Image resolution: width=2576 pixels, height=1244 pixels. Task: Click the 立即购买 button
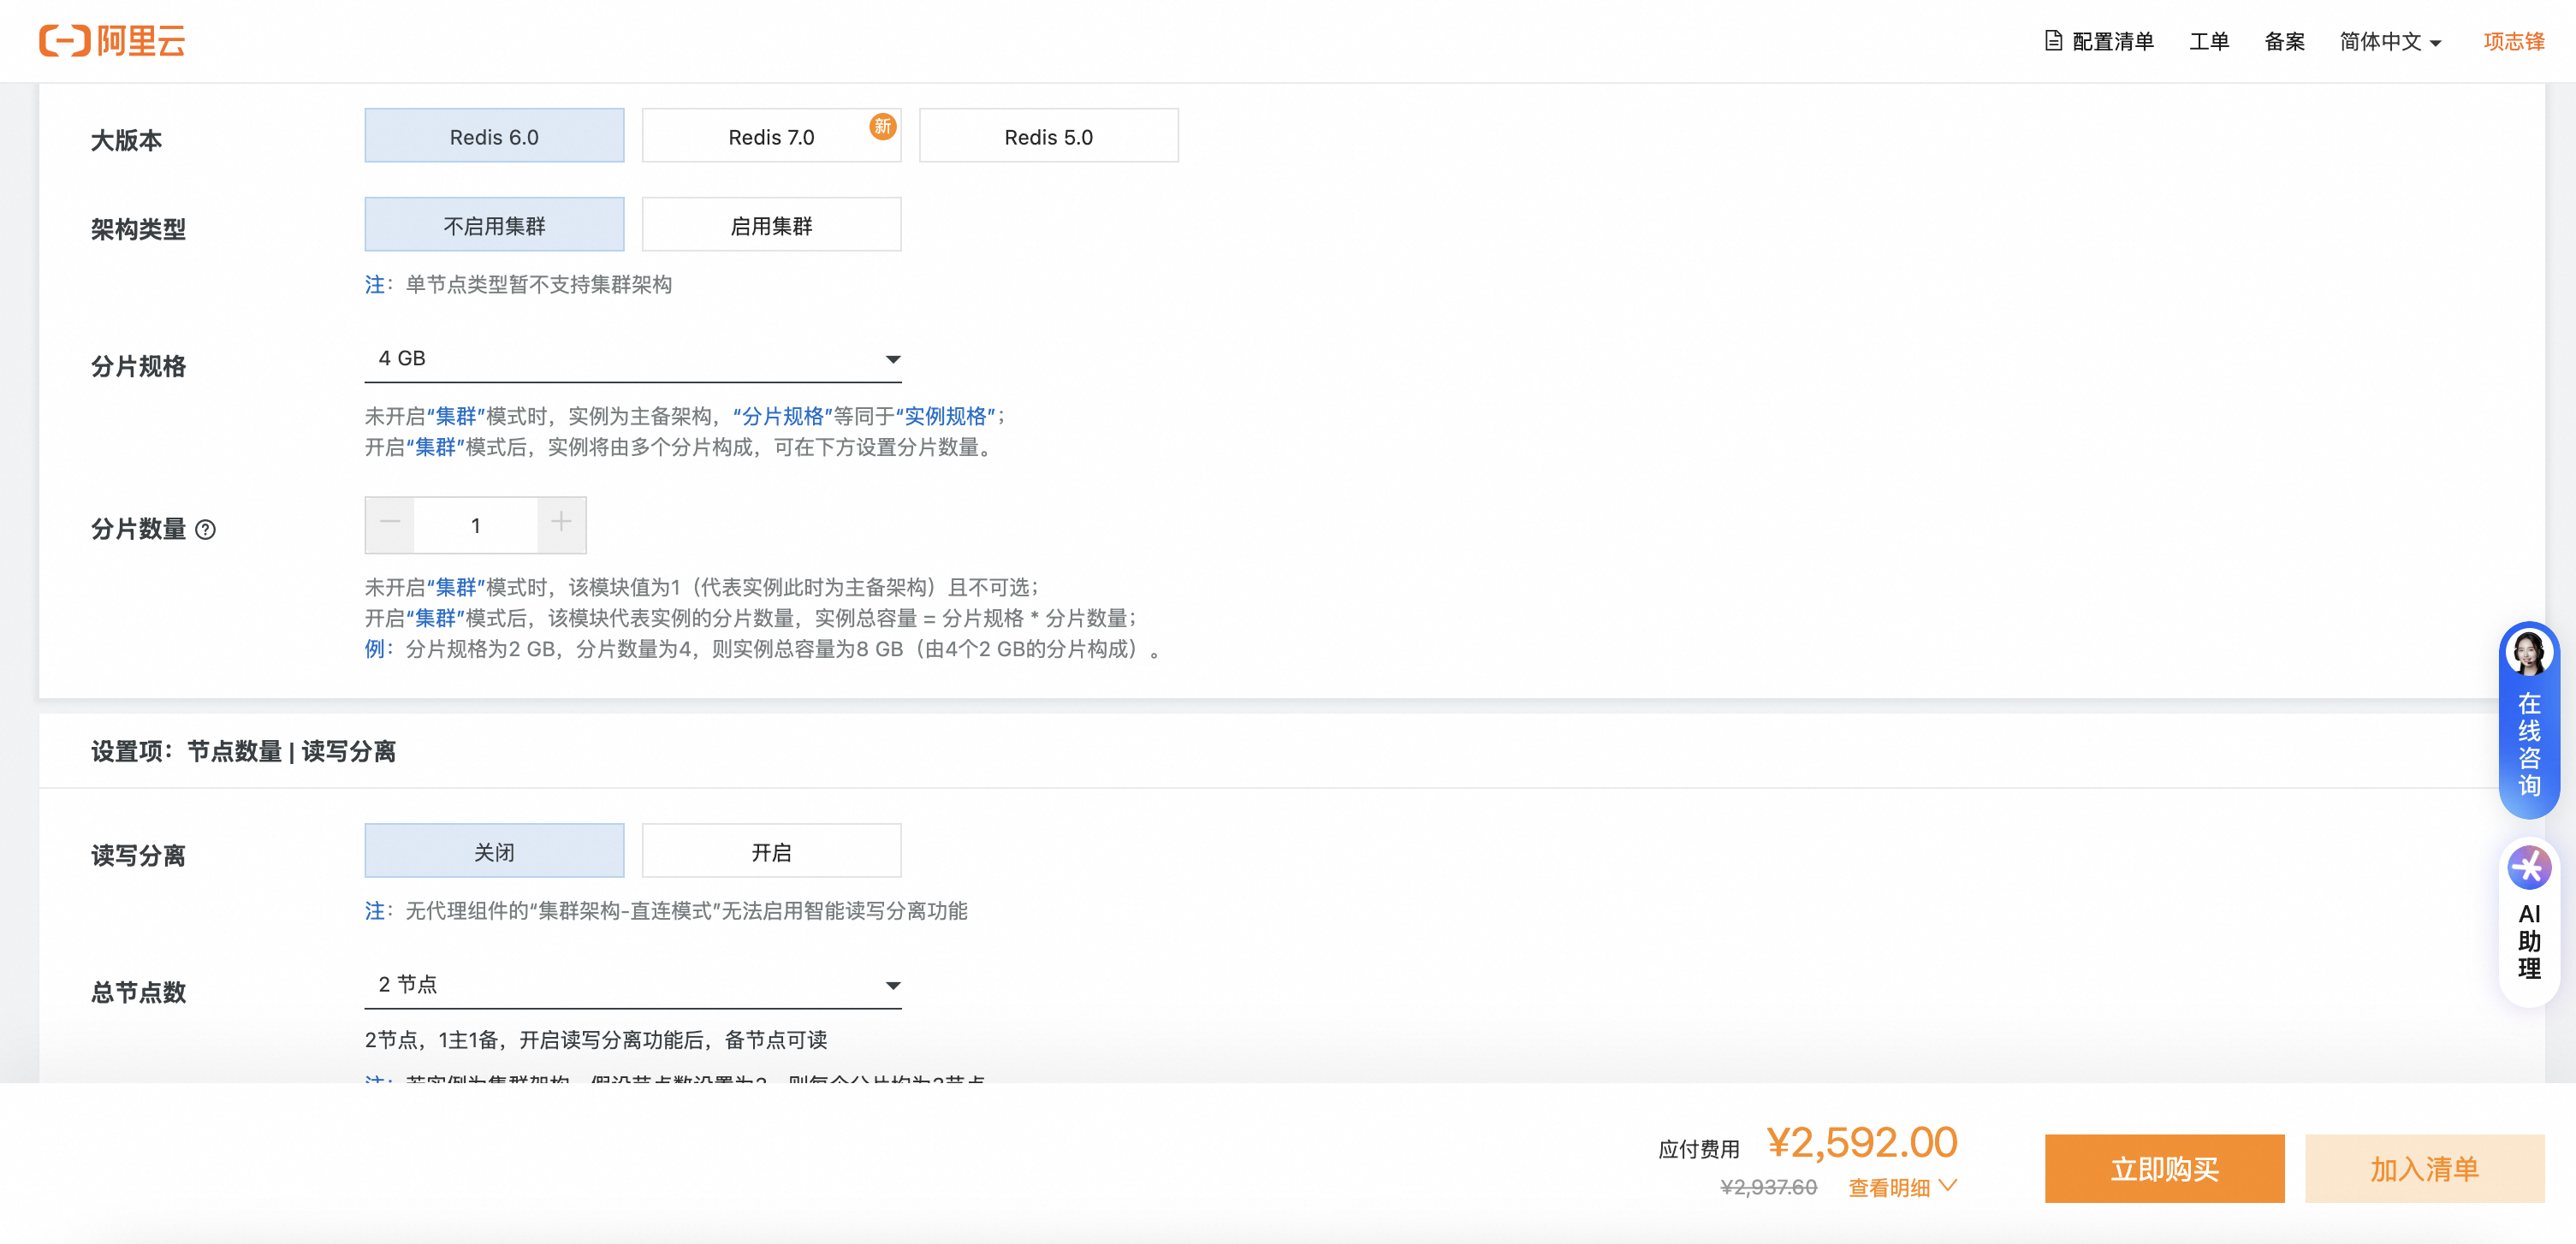pos(2164,1168)
